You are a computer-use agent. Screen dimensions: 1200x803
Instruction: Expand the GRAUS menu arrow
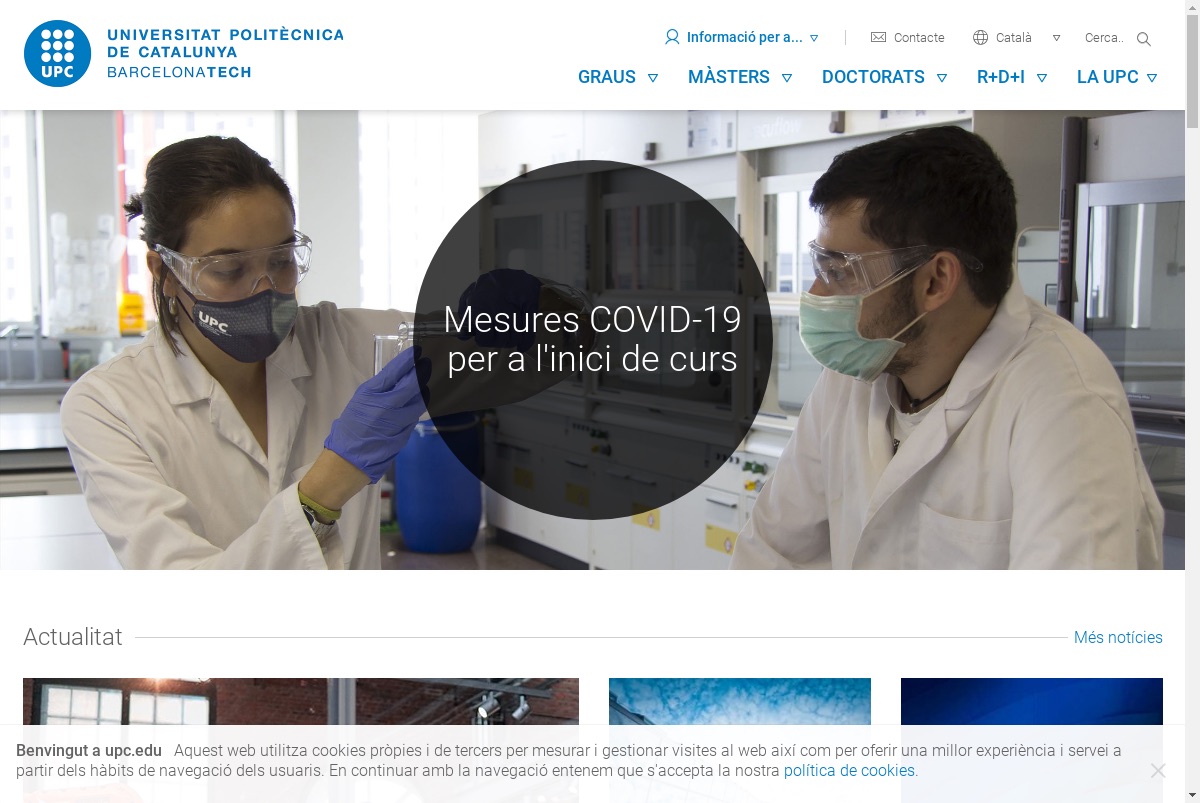[x=653, y=77]
